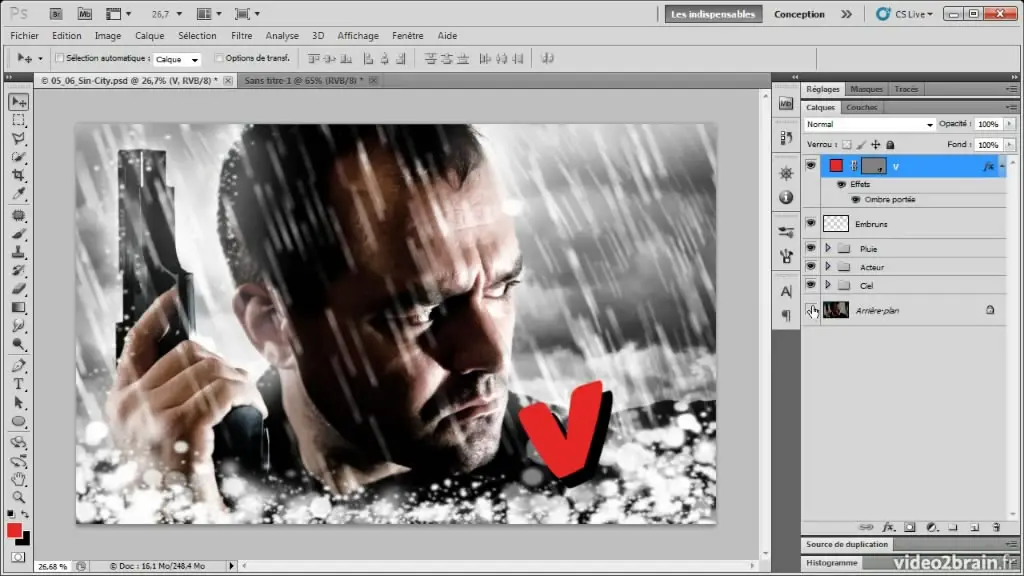Click the lock all padlock icon
This screenshot has height=576, width=1024.
(890, 144)
